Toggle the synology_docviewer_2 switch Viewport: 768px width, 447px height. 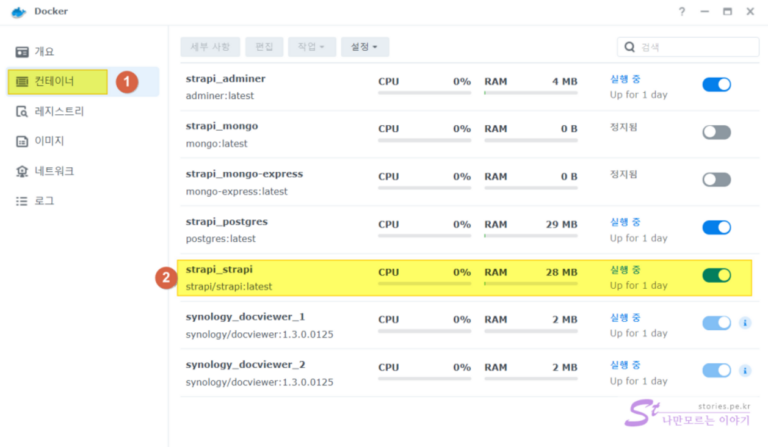717,371
